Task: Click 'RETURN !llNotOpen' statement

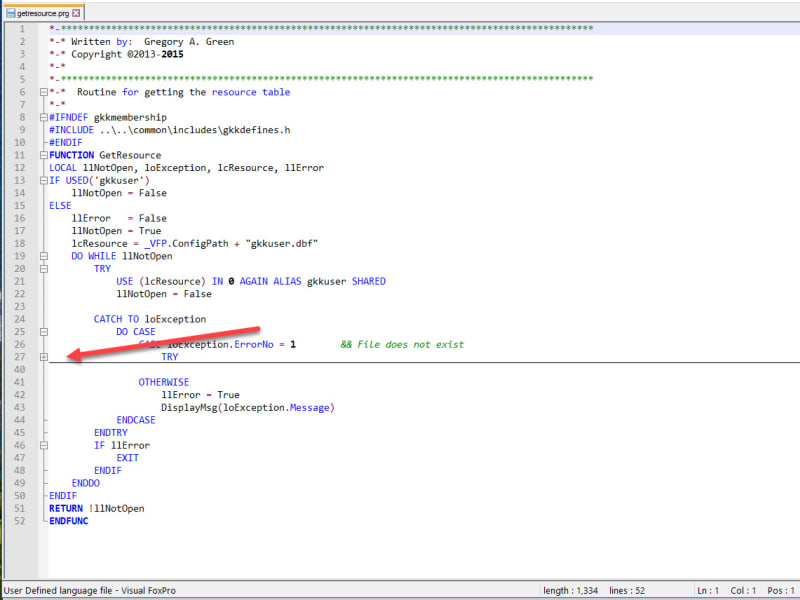Action: click(x=97, y=508)
